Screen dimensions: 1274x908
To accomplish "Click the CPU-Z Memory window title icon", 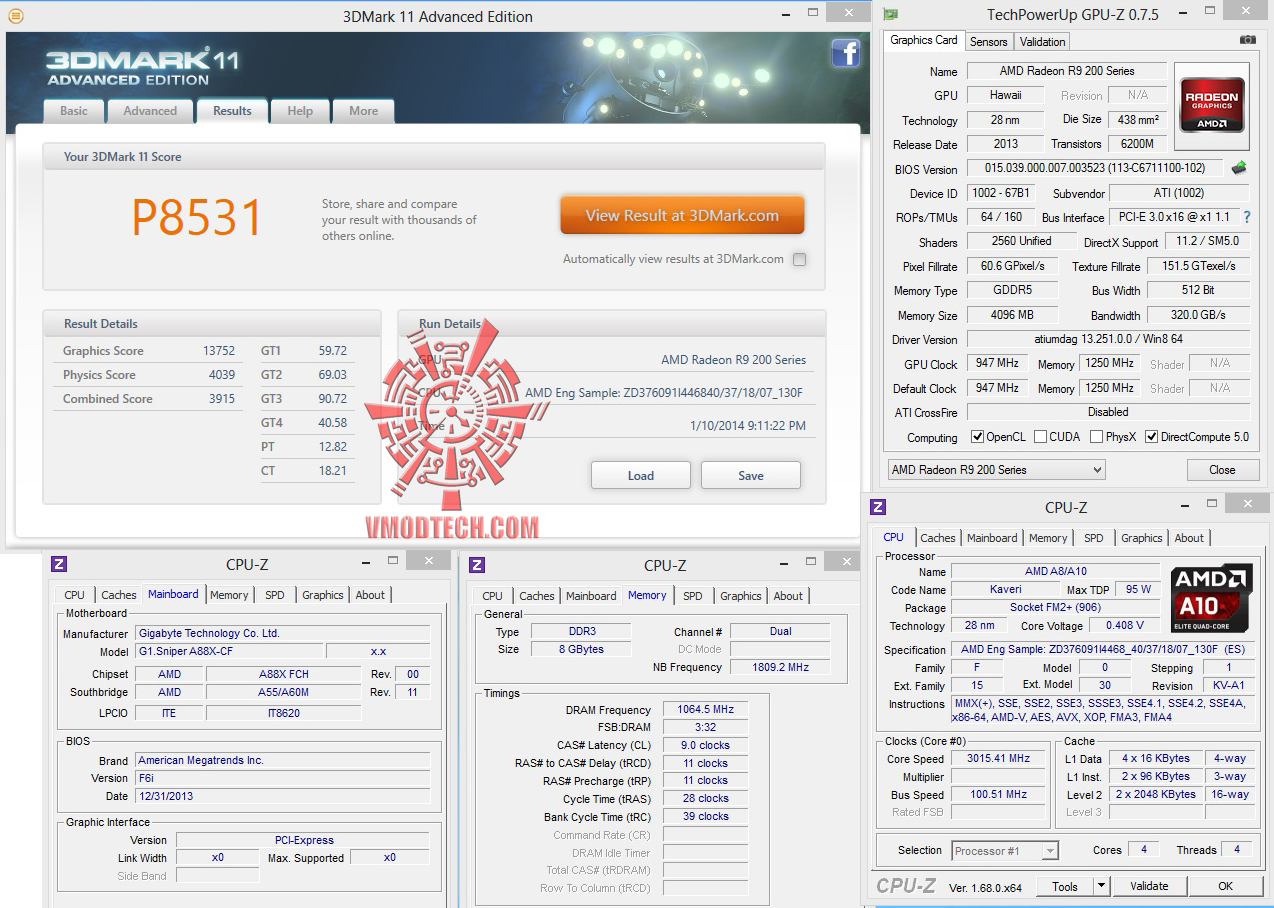I will (477, 565).
